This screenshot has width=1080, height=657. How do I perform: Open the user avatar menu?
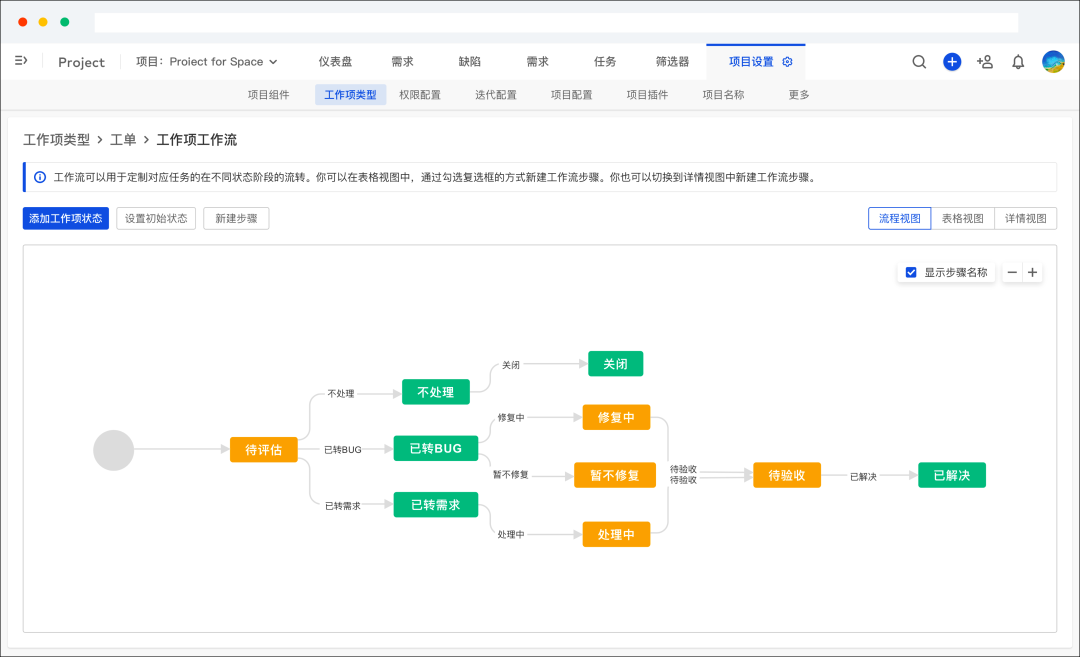[x=1053, y=62]
